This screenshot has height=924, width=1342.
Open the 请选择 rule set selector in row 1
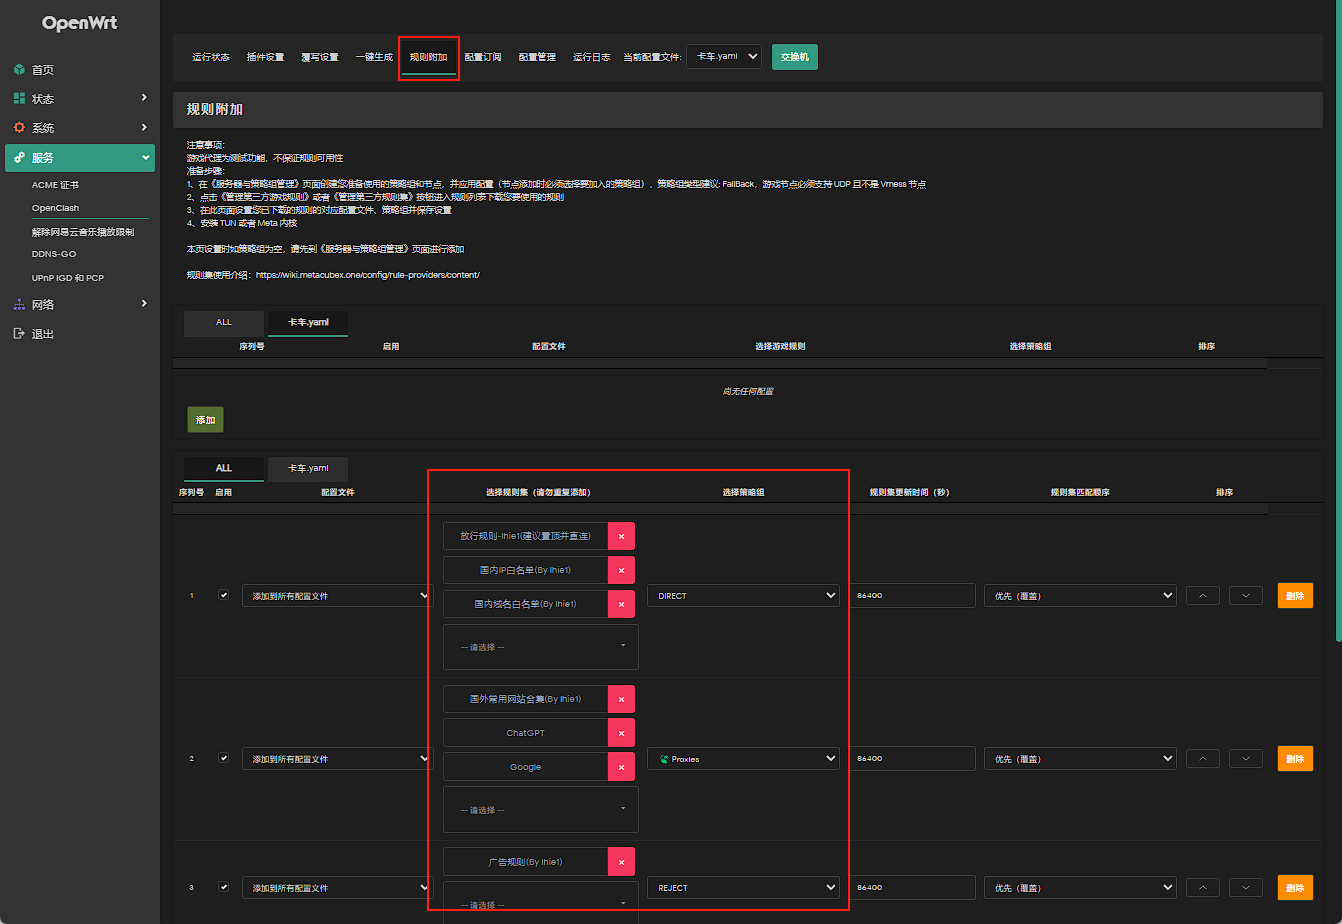541,647
